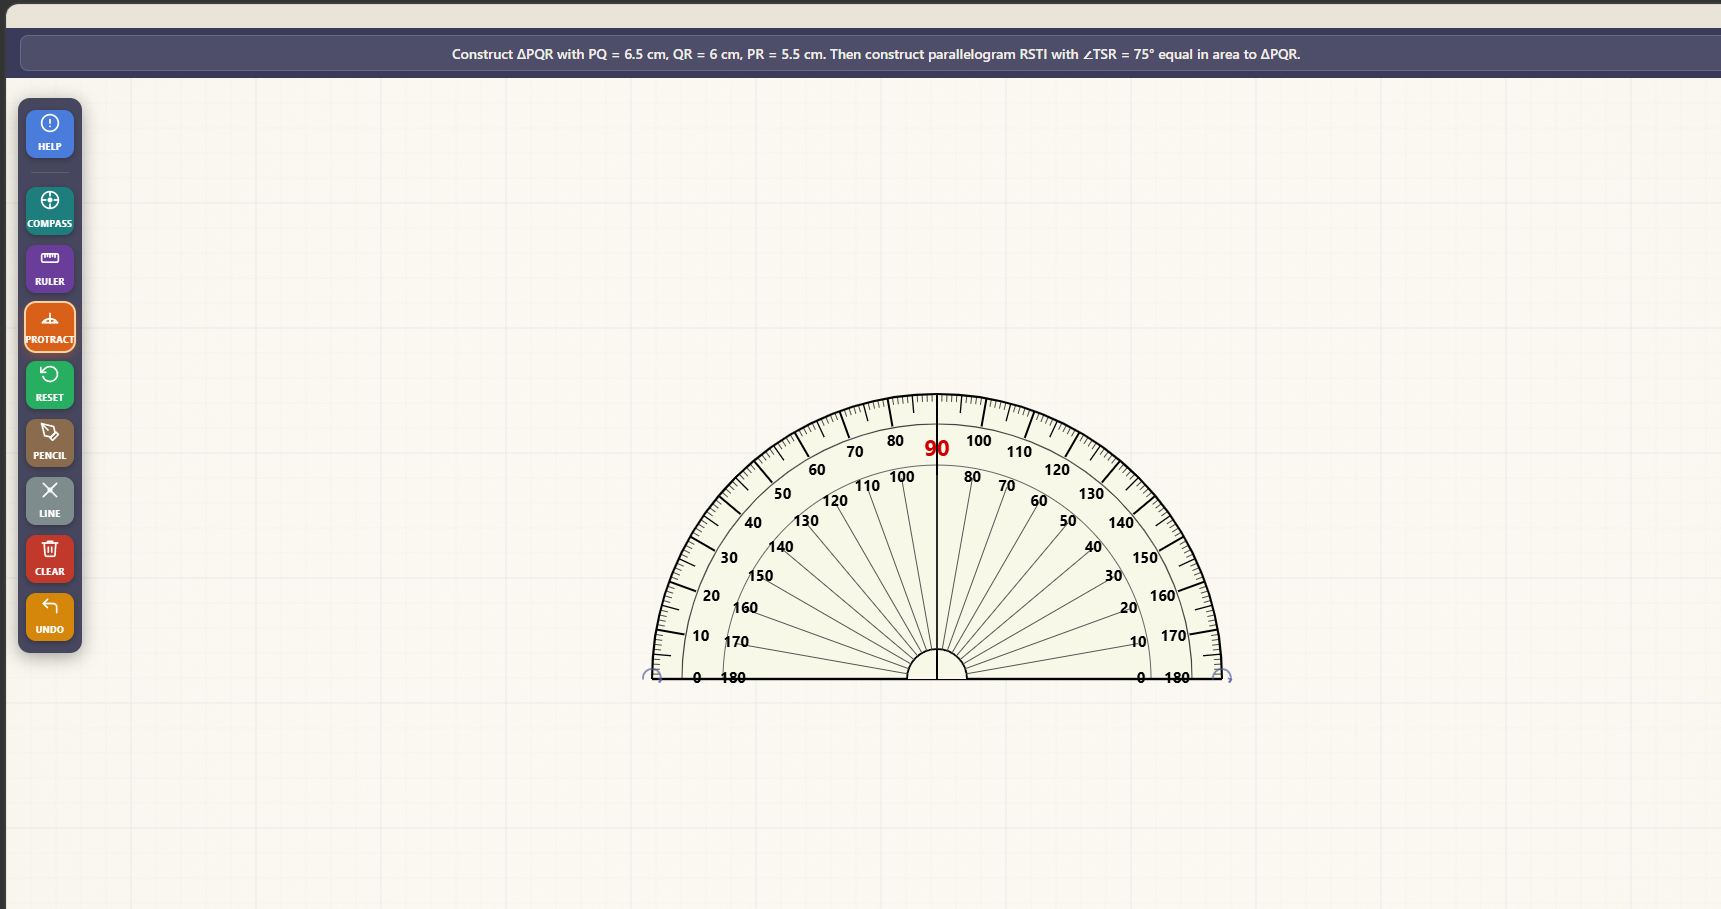Activate the Line tool
The width and height of the screenshot is (1721, 909).
(50, 500)
